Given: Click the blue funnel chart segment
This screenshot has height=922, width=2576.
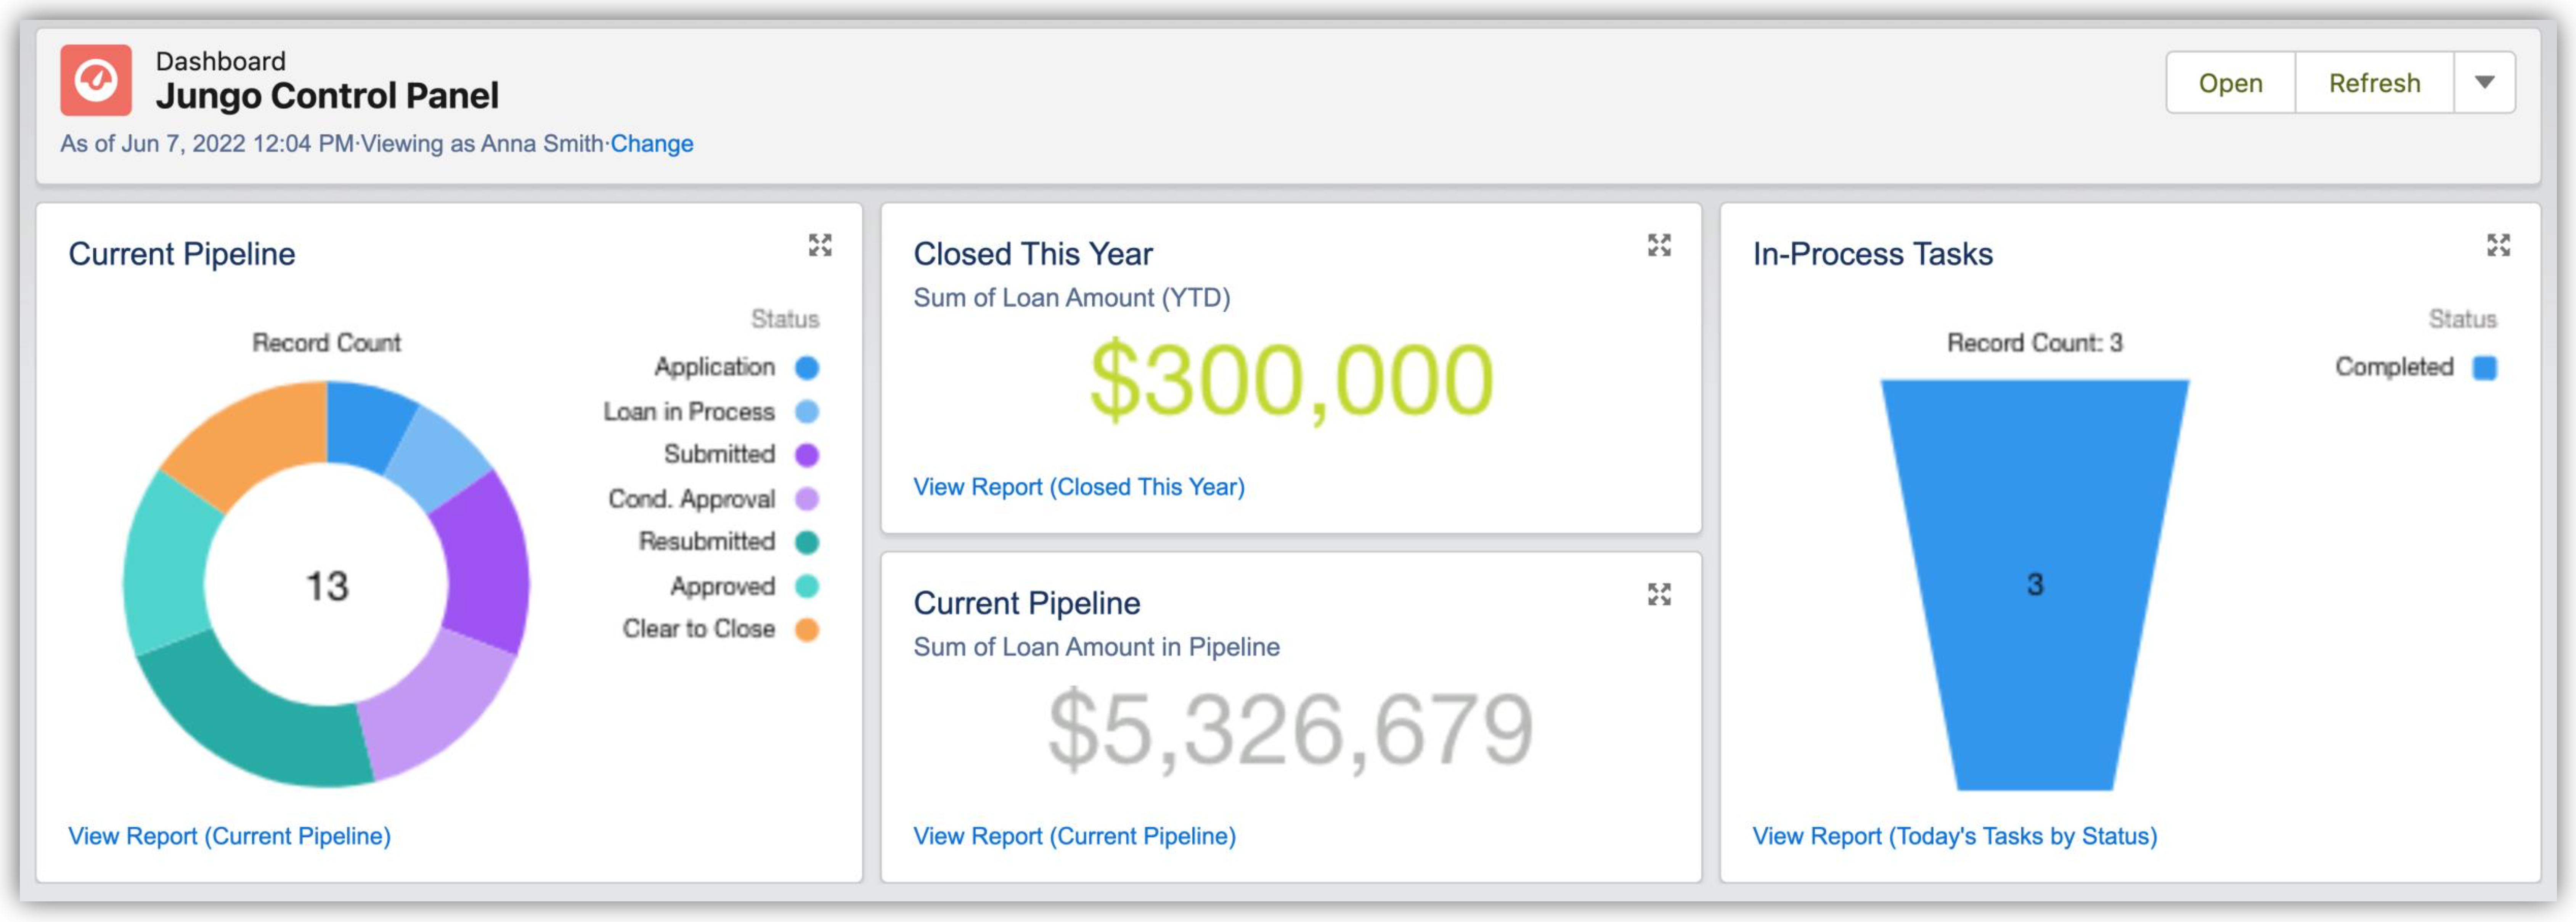Looking at the screenshot, I should pyautogui.click(x=2034, y=520).
